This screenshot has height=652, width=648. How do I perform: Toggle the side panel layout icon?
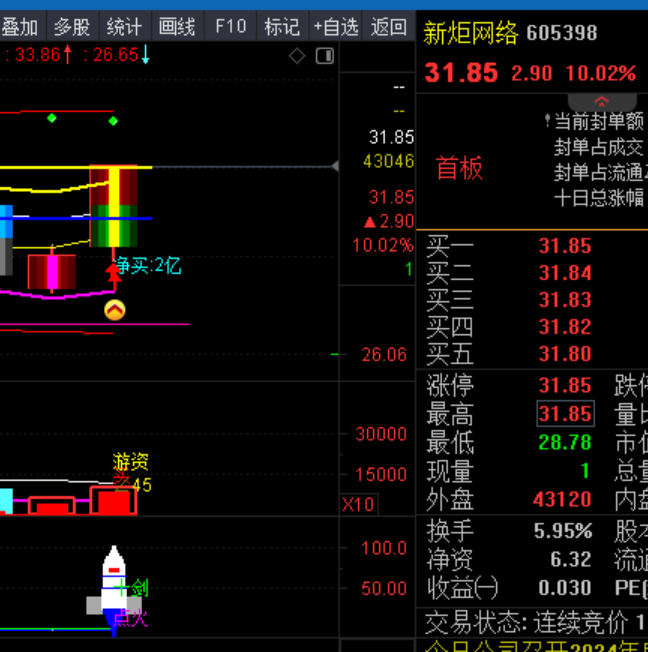[325, 56]
